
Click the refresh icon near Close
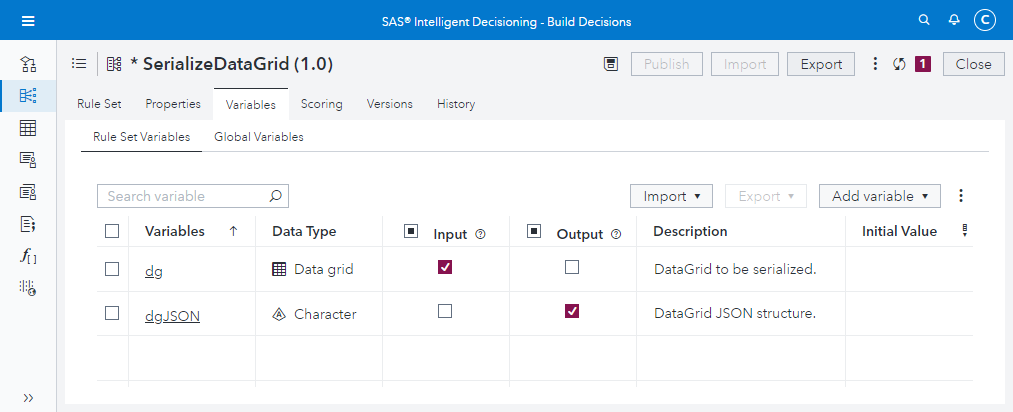899,64
